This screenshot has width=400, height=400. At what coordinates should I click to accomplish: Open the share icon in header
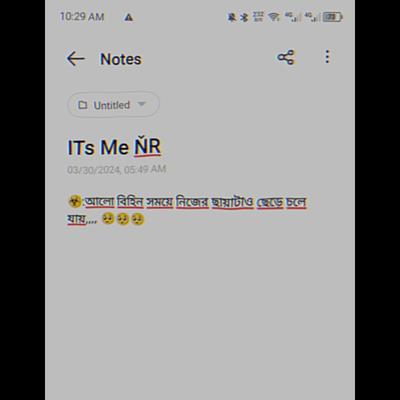pos(286,57)
